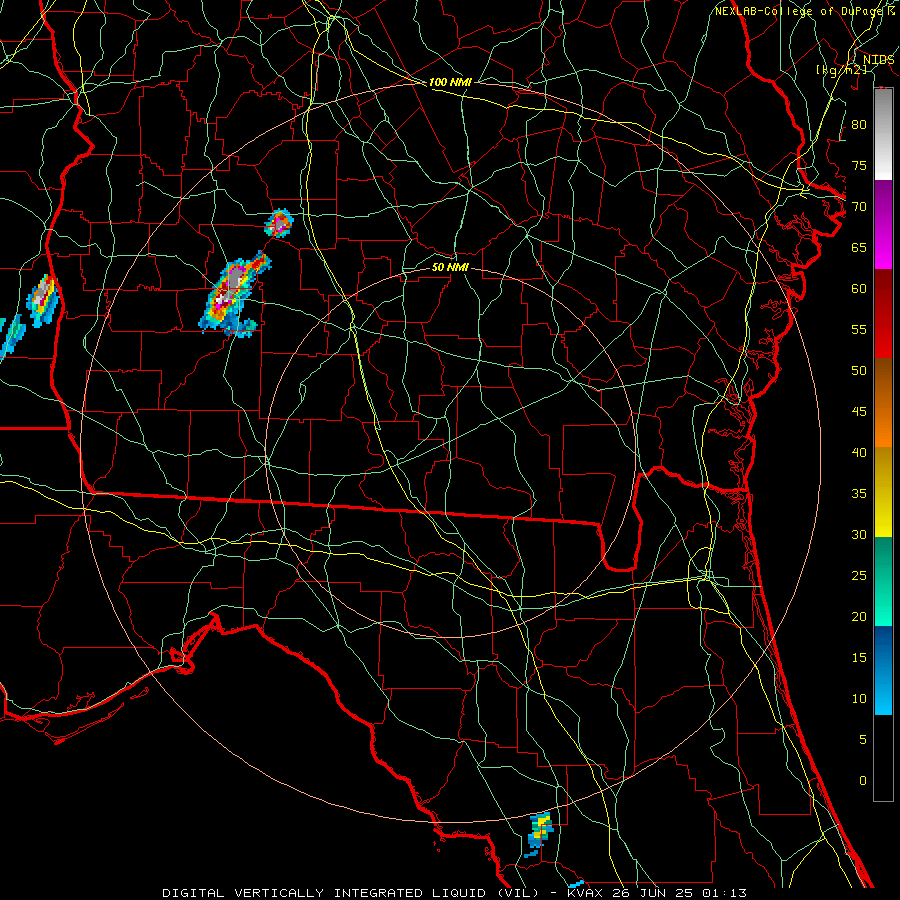Viewport: 900px width, 900px height.
Task: Click the 15 value on the scale
Action: pos(859,658)
